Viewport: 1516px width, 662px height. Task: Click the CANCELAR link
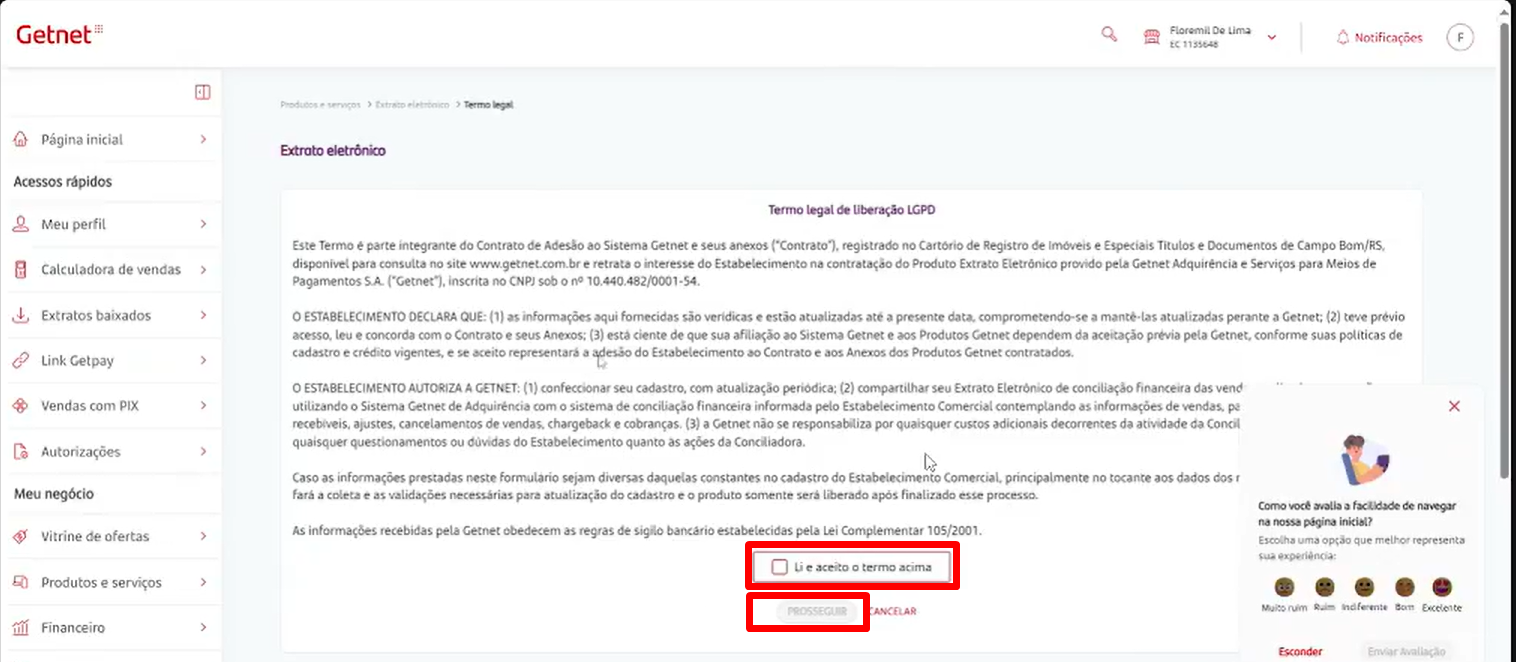pos(892,611)
